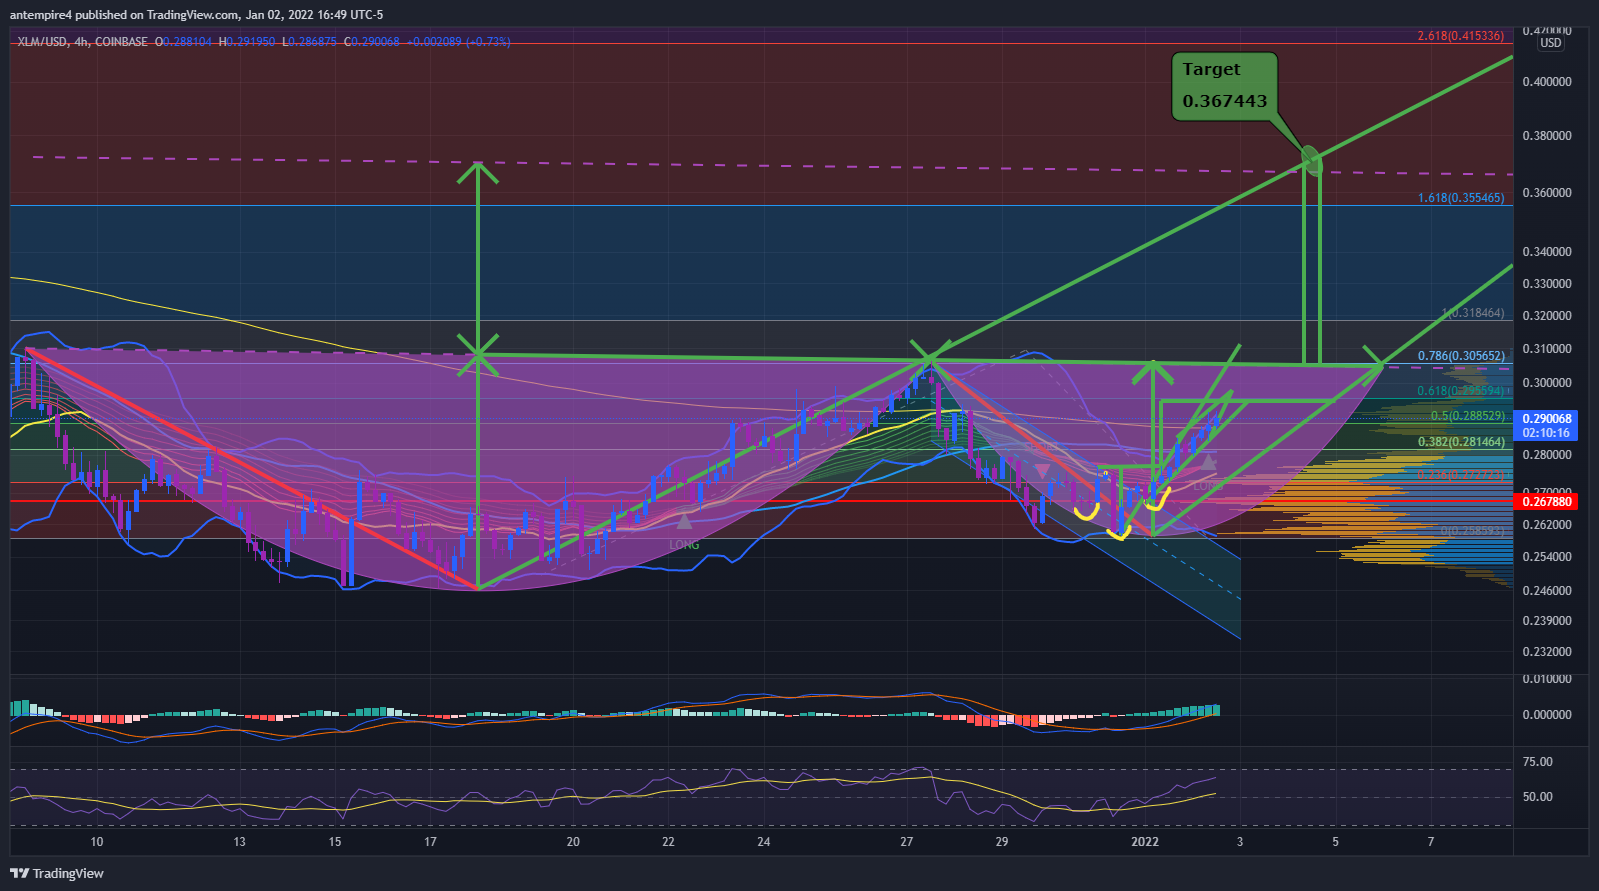Click the date label 22 on time axis
Viewport: 1599px width, 891px height.
pos(668,842)
